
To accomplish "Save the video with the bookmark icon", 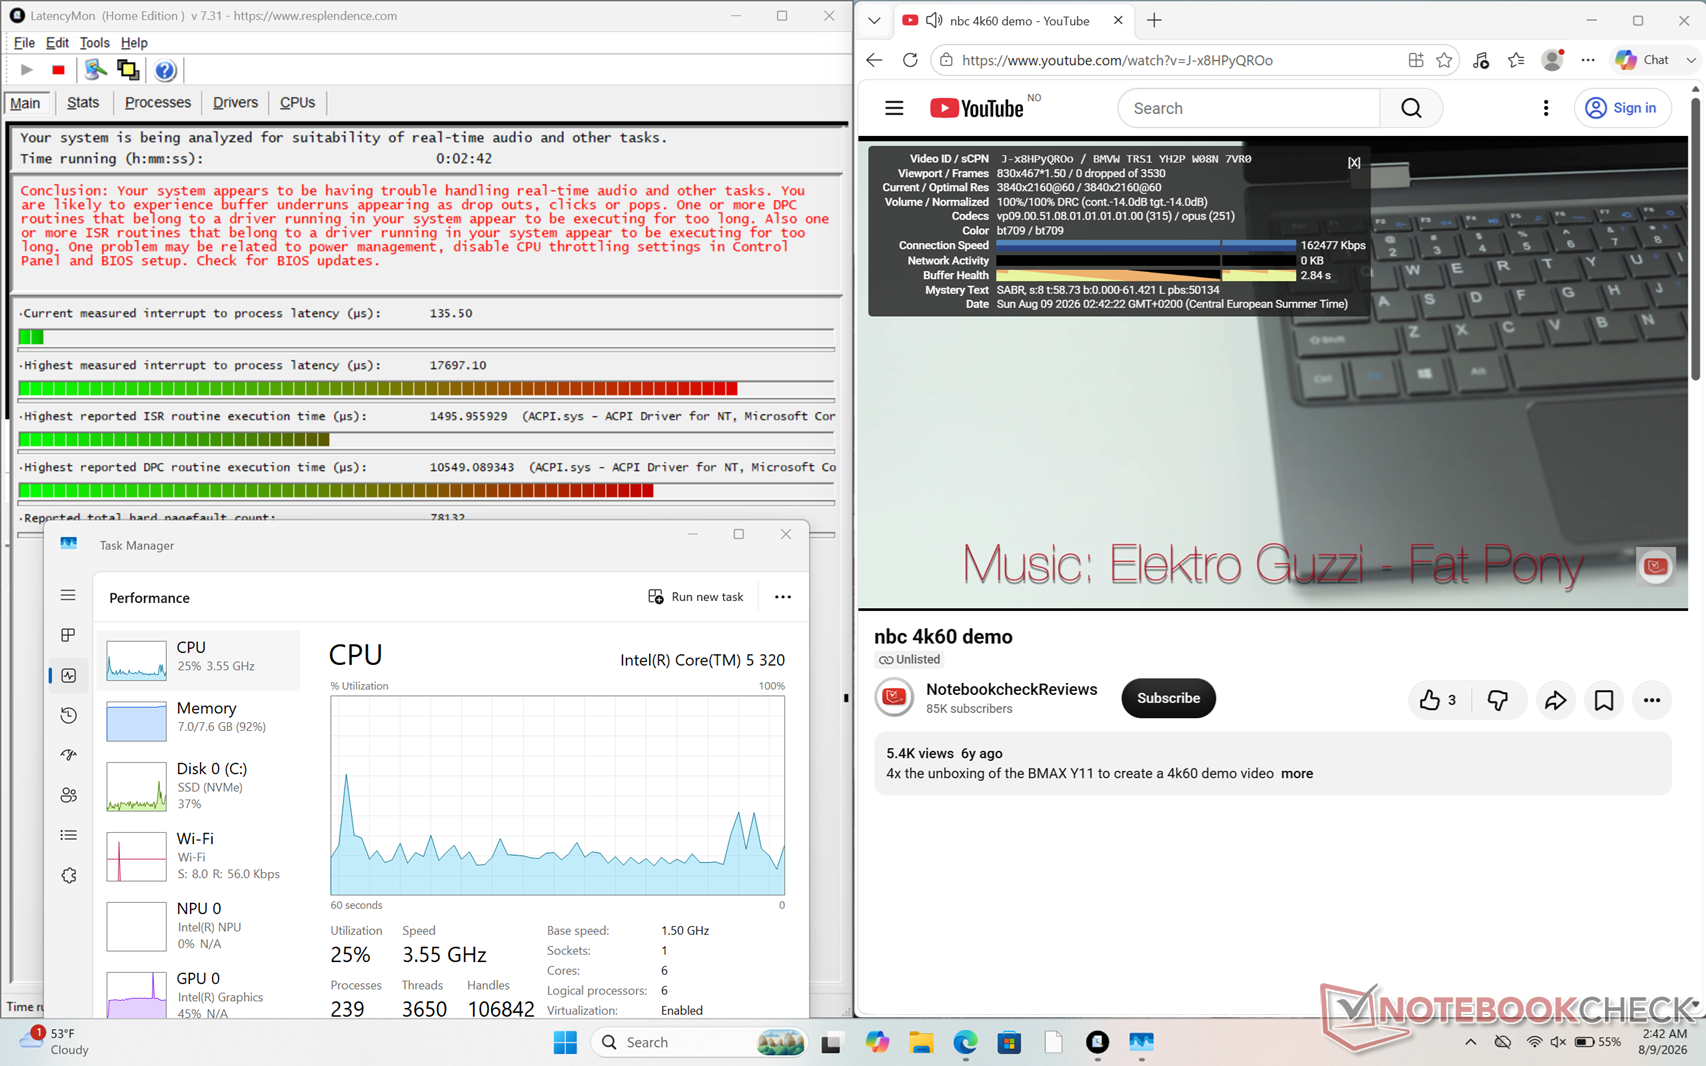I will pos(1604,700).
